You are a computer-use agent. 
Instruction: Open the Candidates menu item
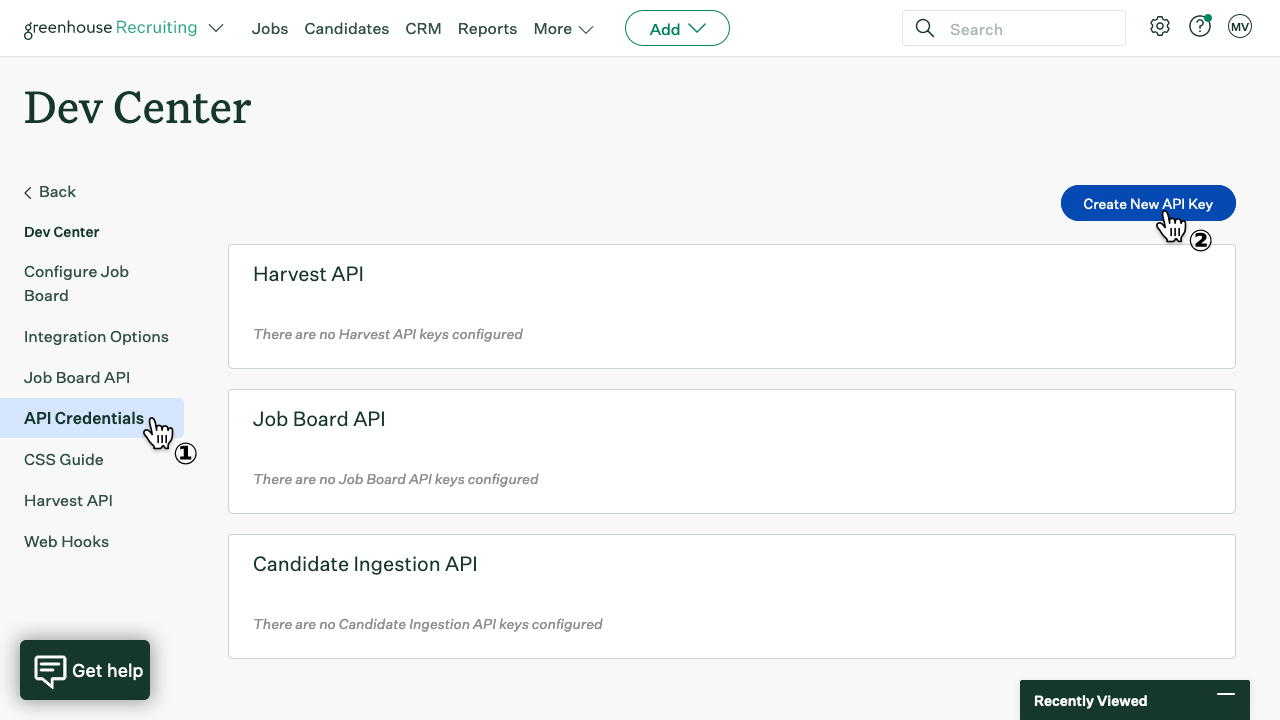coord(346,29)
